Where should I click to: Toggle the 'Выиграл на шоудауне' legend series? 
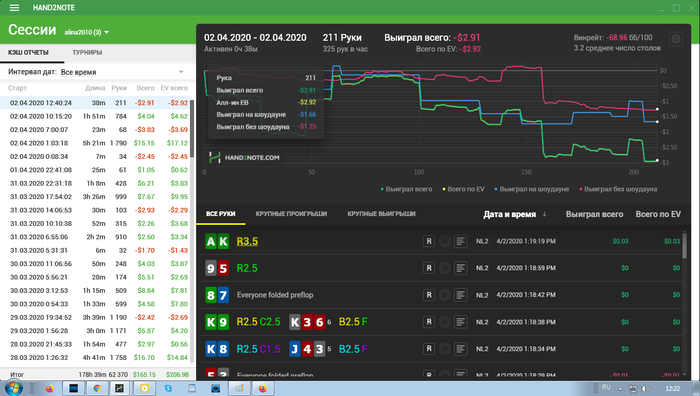[x=532, y=189]
